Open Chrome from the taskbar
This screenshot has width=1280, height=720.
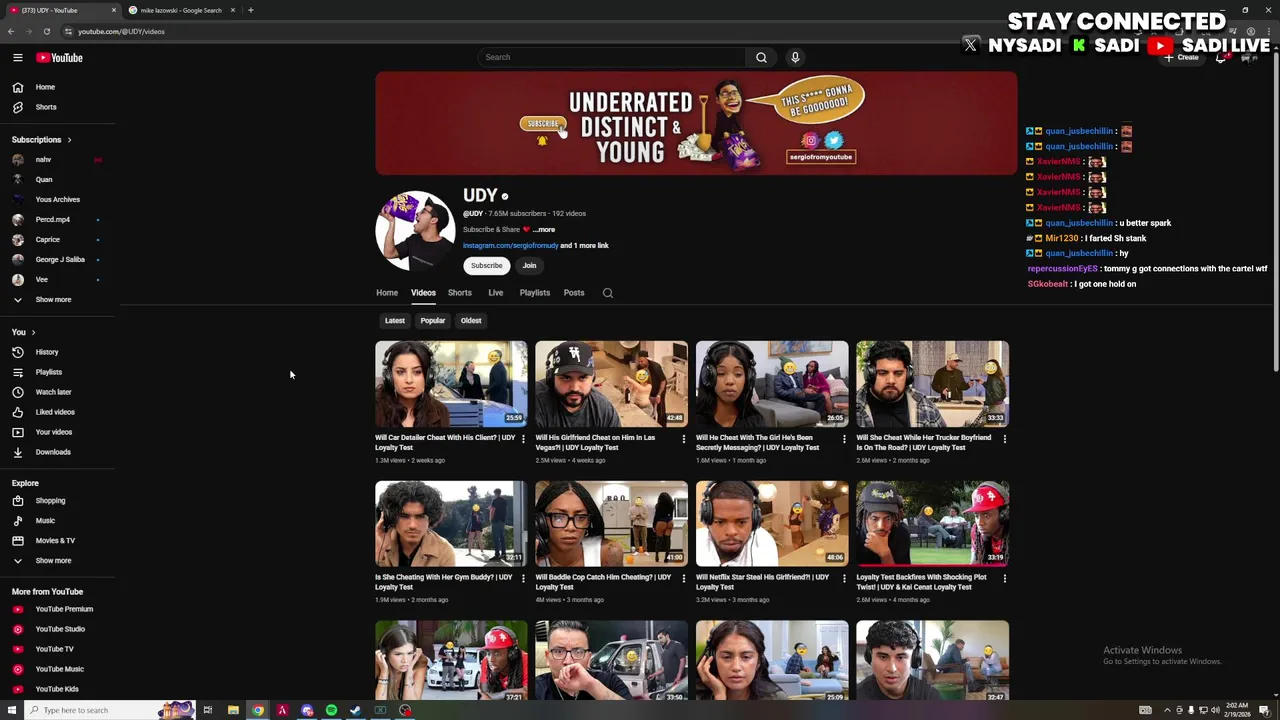click(x=258, y=710)
